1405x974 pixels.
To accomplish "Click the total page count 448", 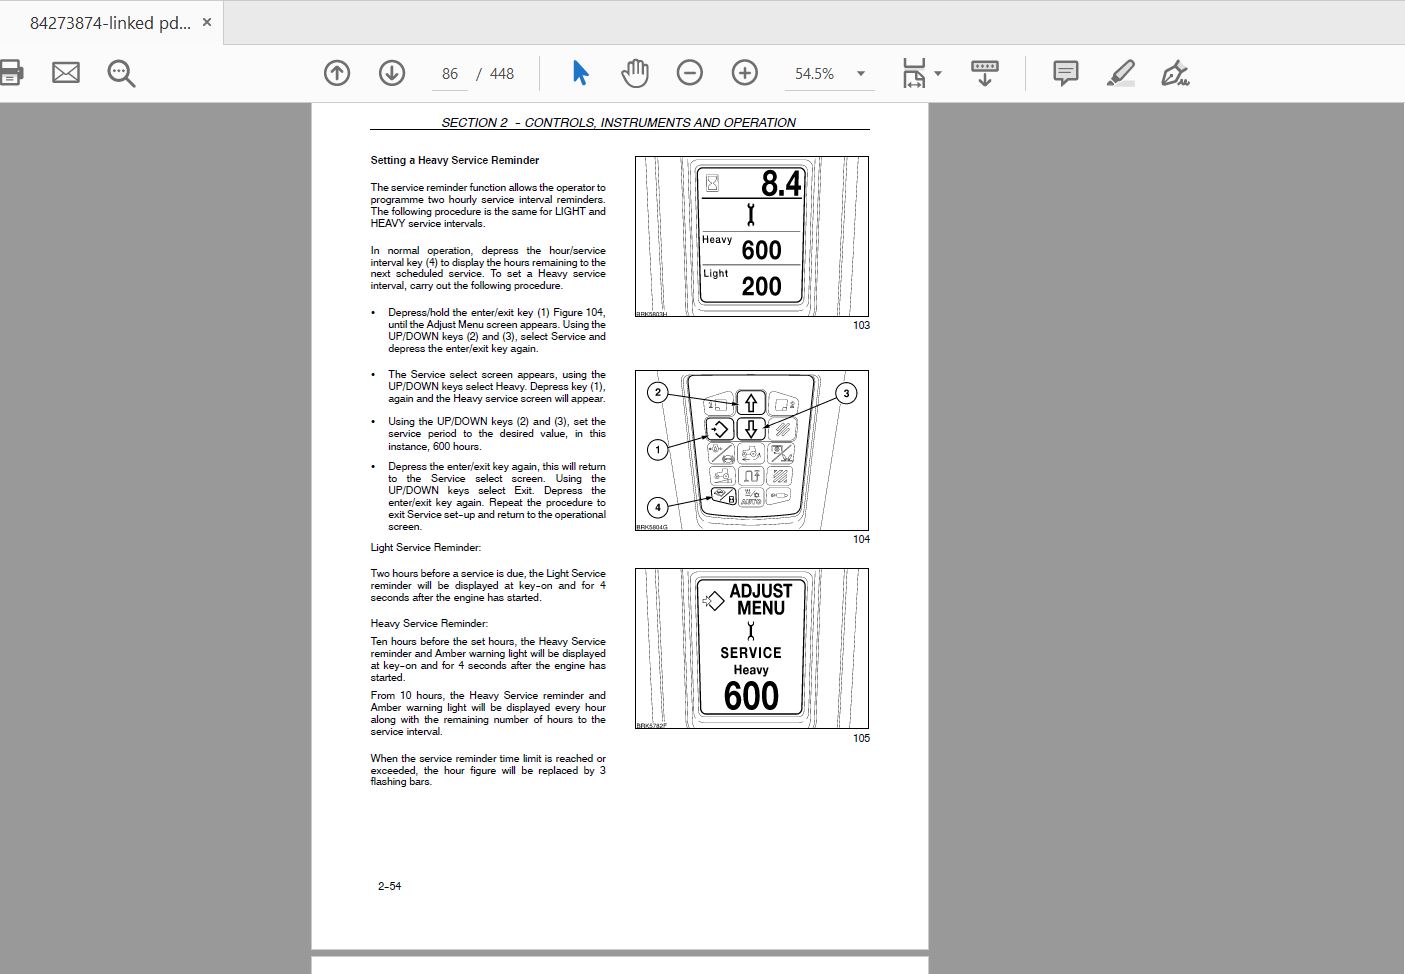I will click(502, 74).
